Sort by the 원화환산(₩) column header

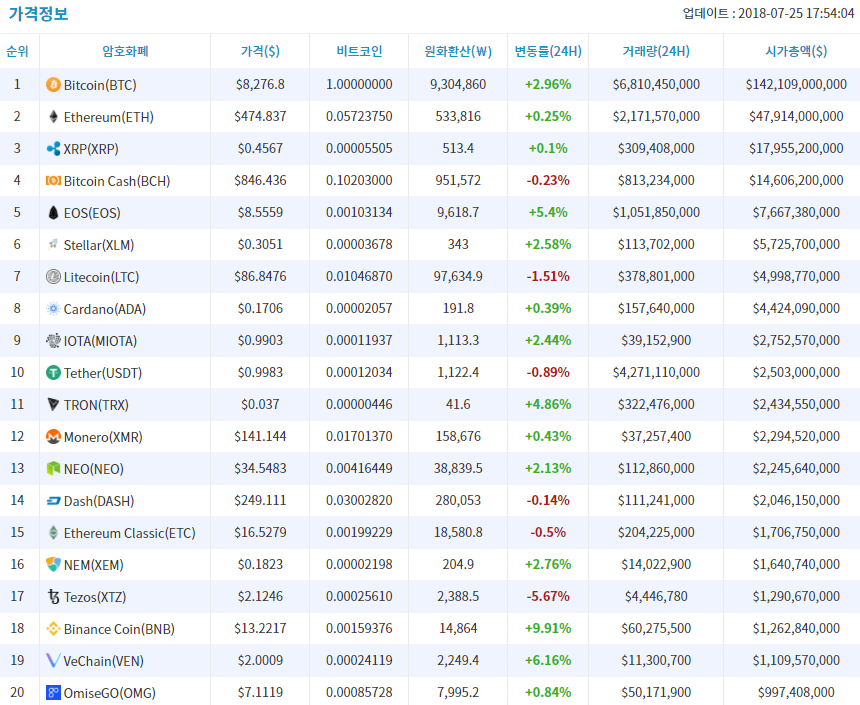click(x=458, y=51)
